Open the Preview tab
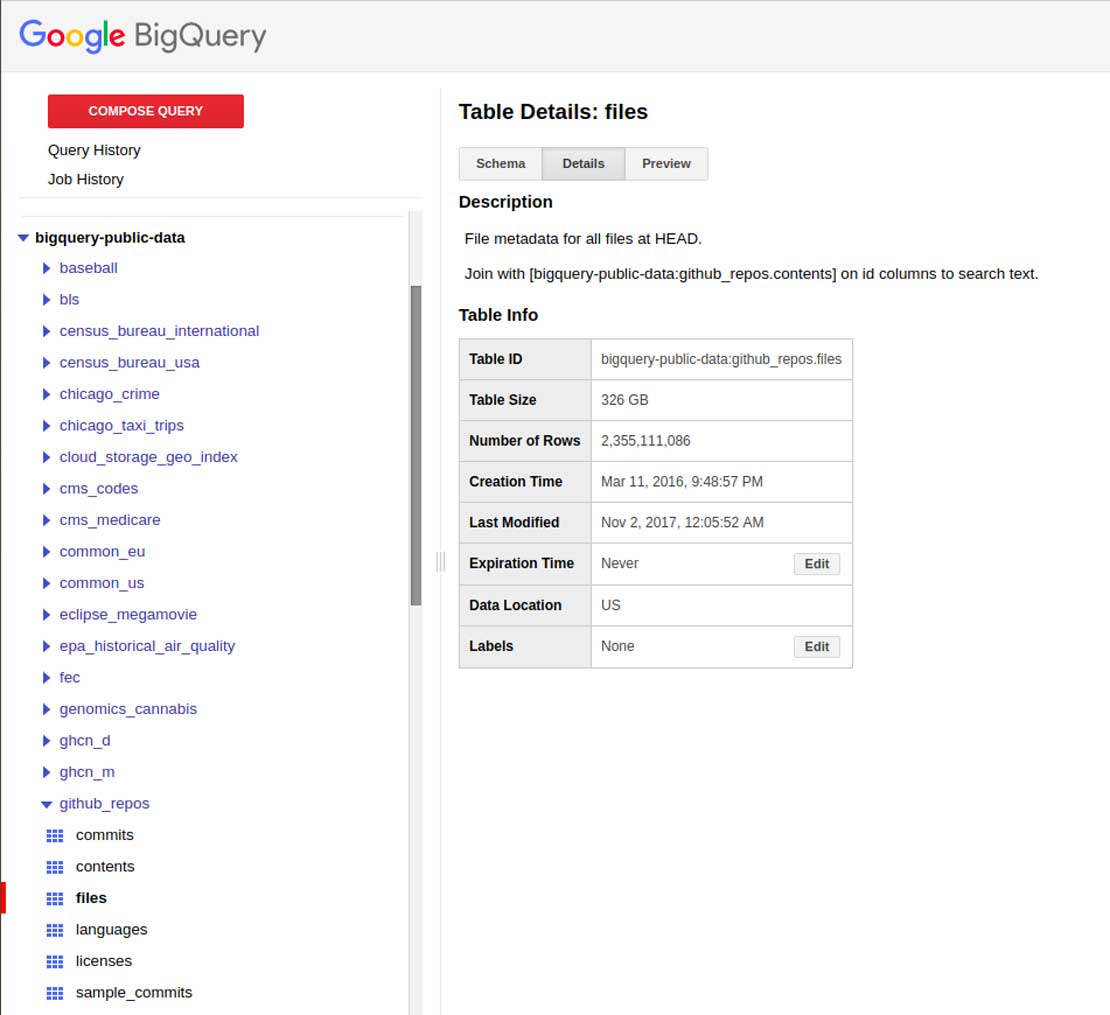This screenshot has width=1110, height=1015. 666,164
